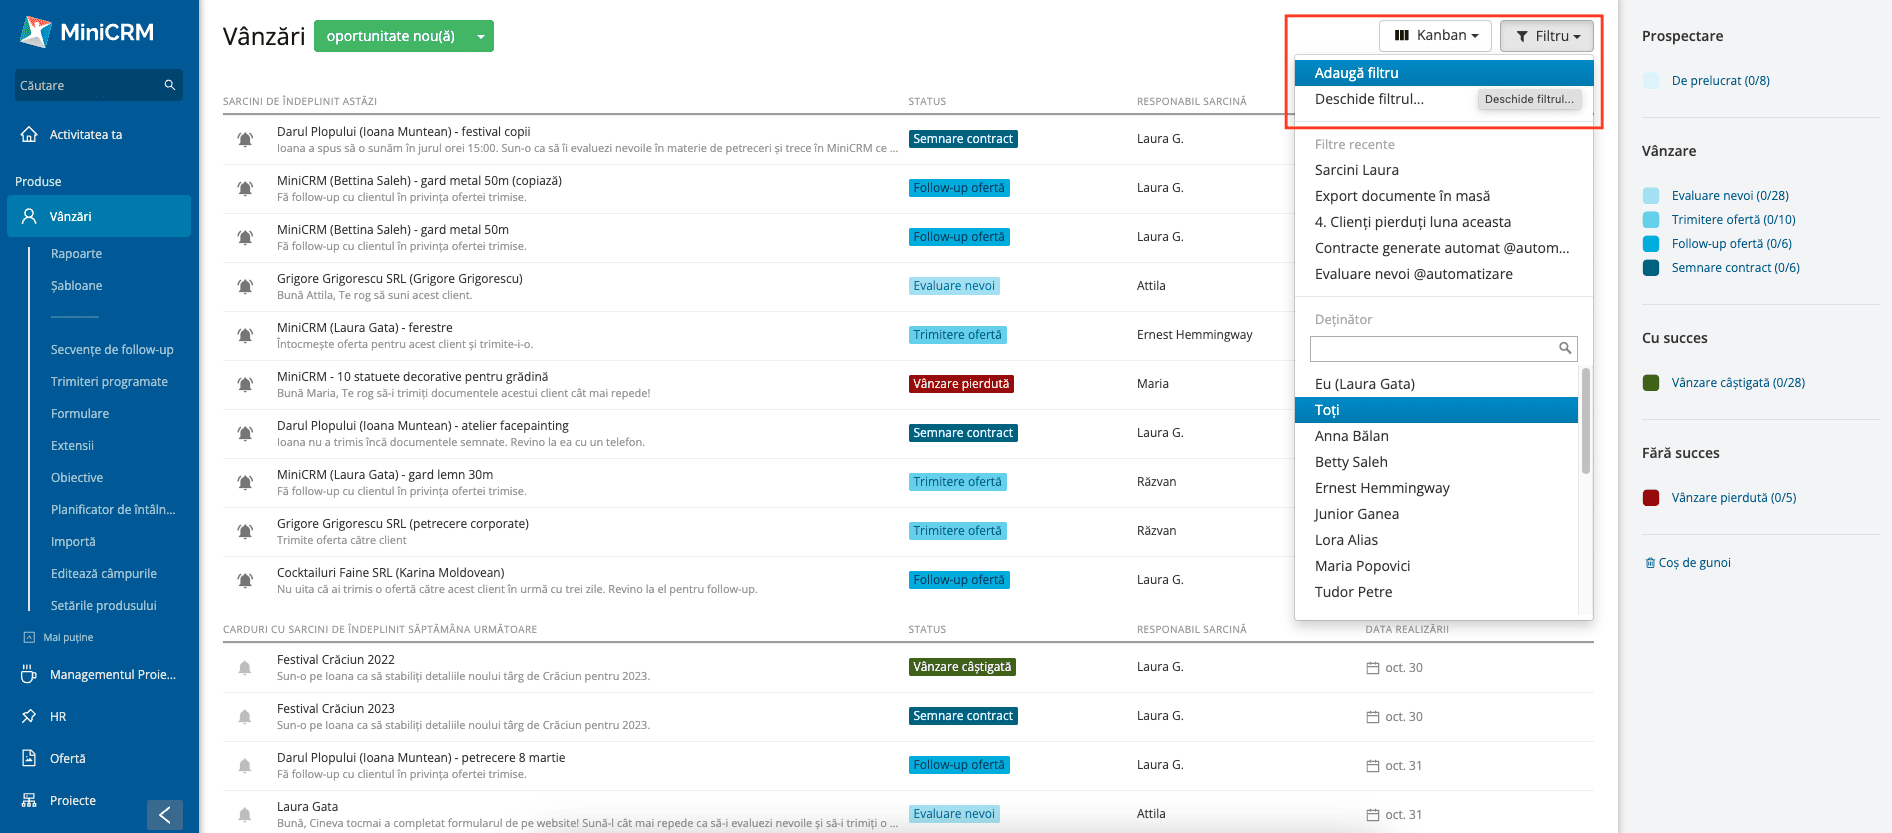Open De prelucrat (0/8) stage link

(x=1721, y=80)
